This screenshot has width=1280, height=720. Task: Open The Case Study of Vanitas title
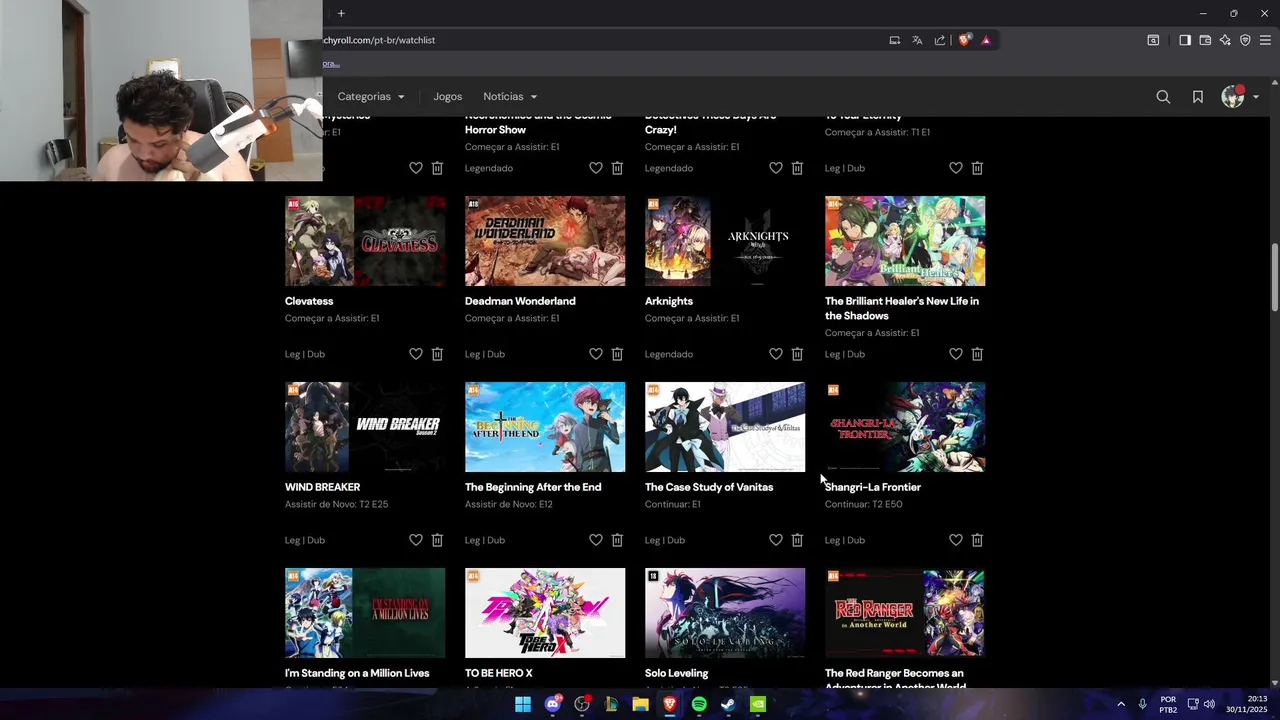(709, 487)
